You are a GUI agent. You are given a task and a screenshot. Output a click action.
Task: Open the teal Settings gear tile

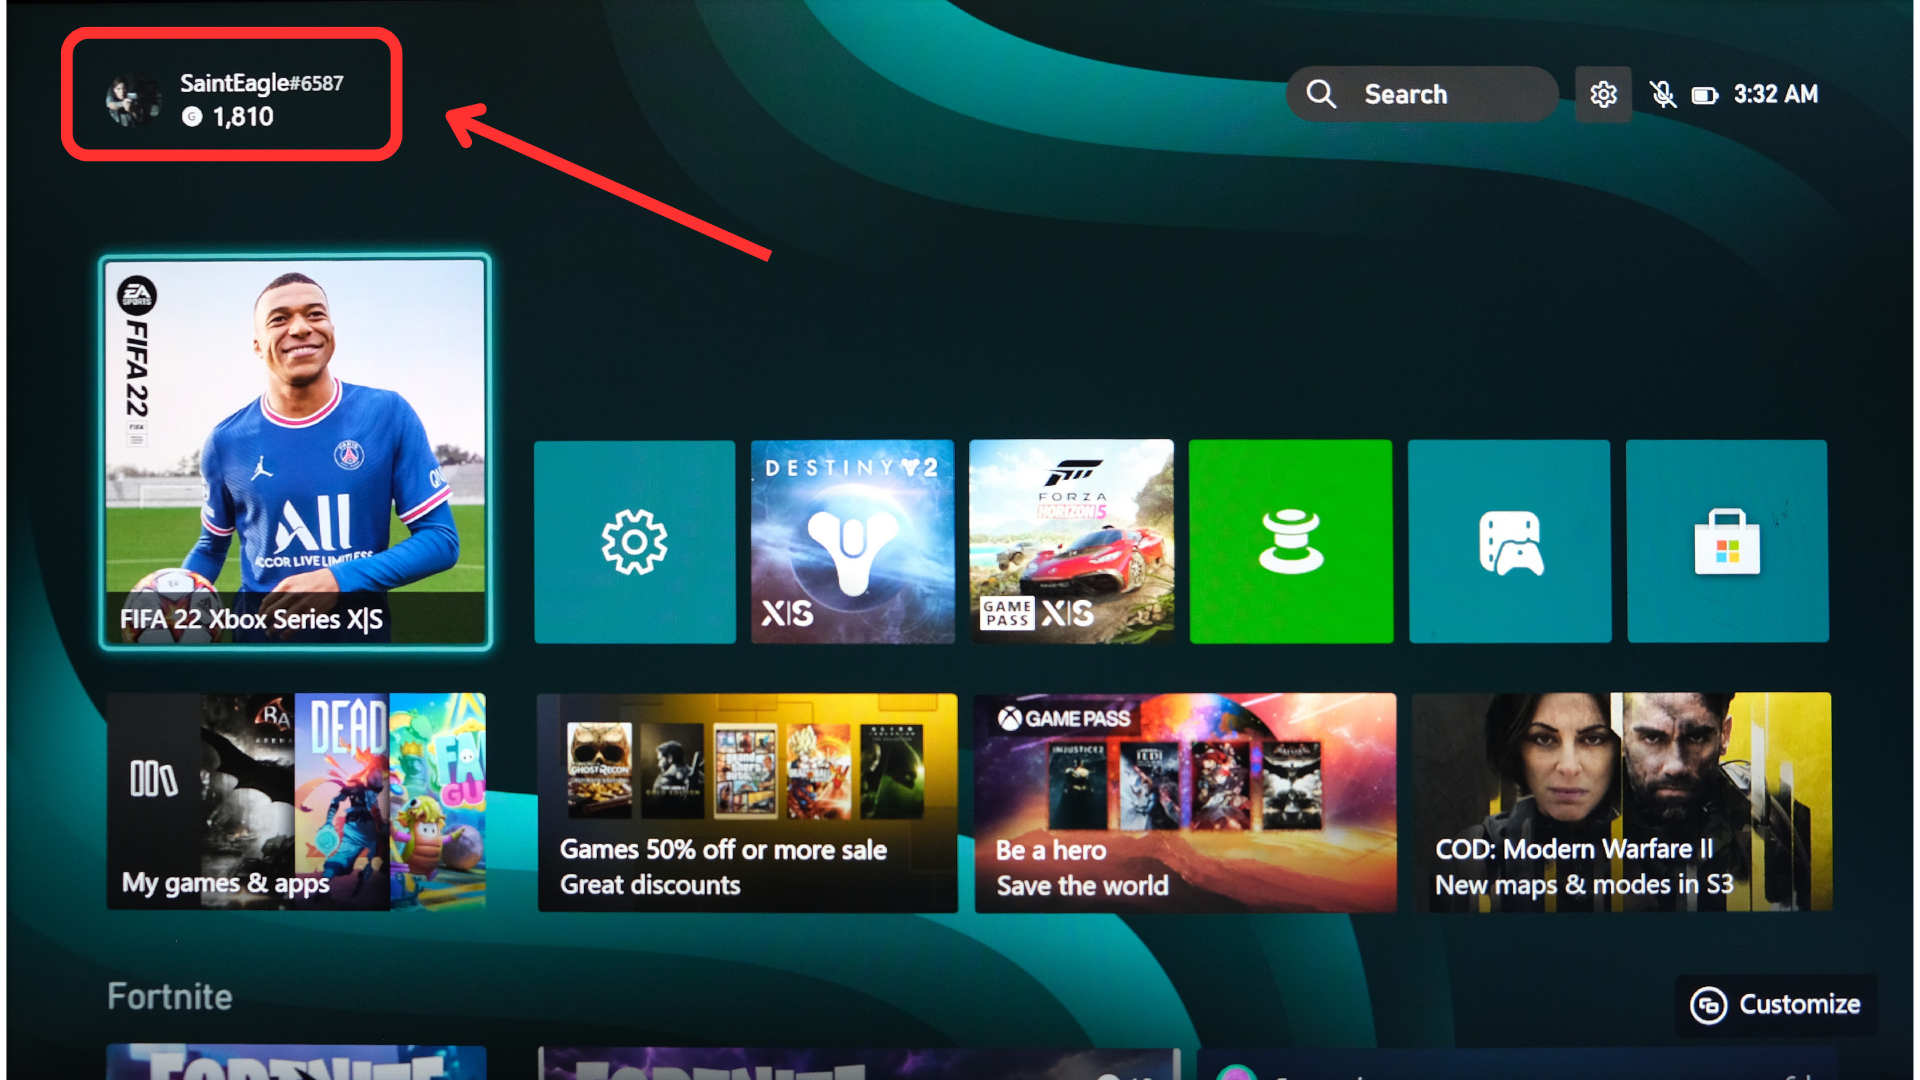point(634,541)
